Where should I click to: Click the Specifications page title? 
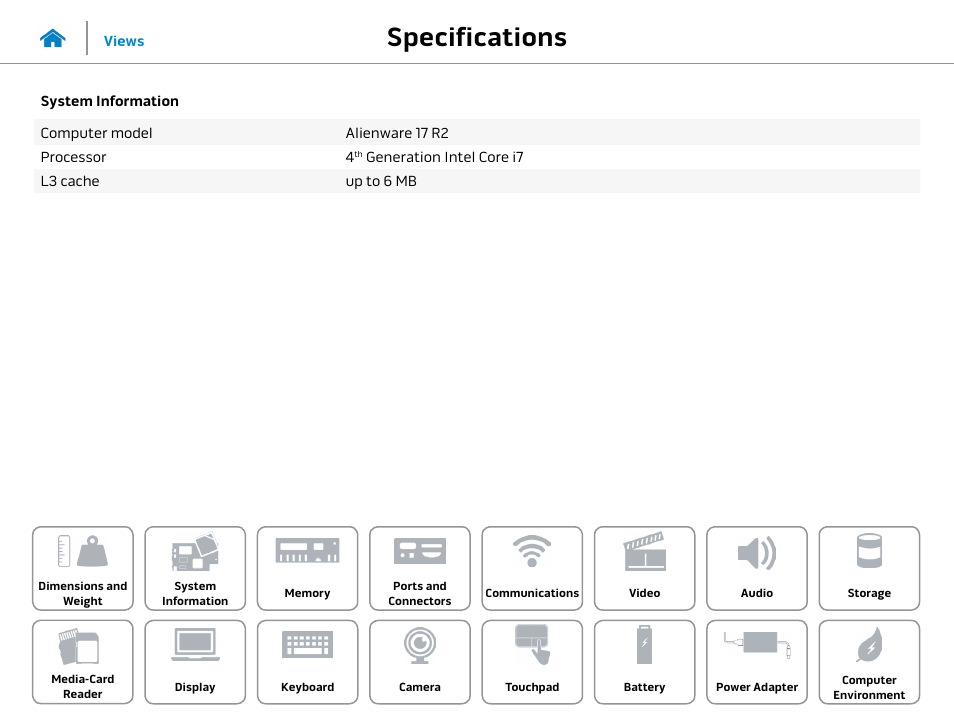click(x=477, y=38)
